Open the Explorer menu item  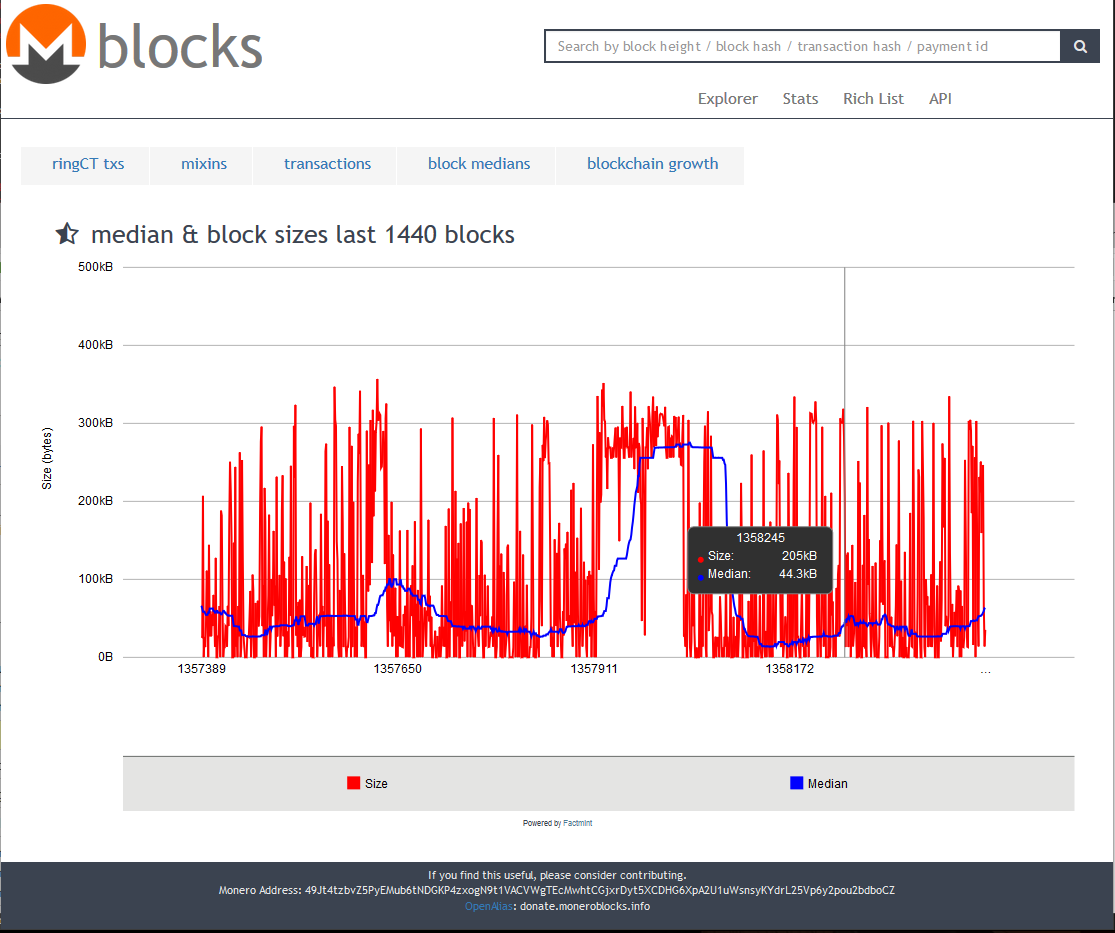(x=727, y=99)
